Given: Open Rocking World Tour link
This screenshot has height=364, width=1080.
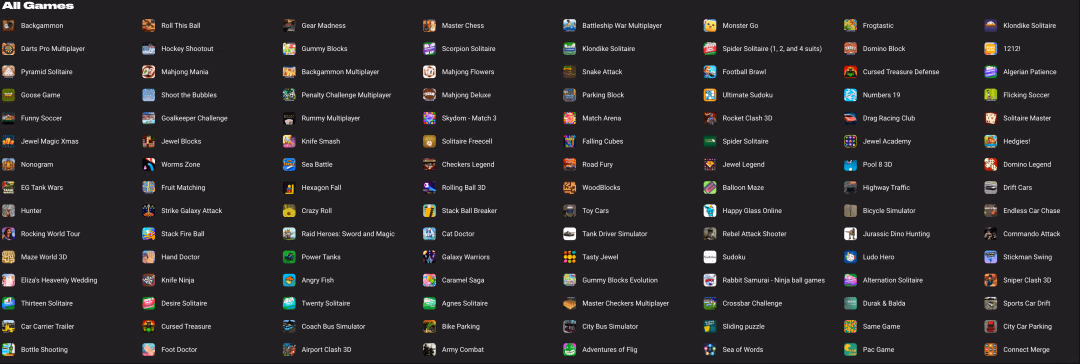Looking at the screenshot, I should [50, 234].
